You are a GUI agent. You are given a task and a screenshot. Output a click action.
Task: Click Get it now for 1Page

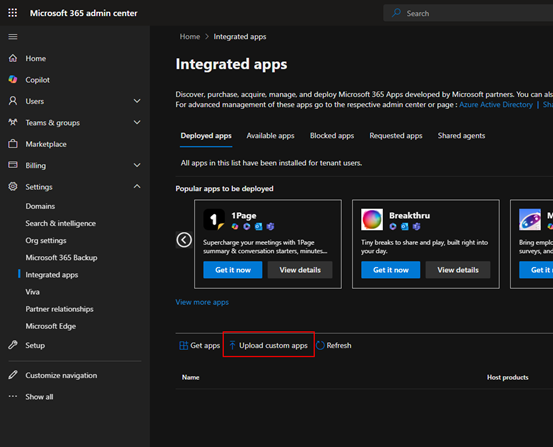coord(233,270)
